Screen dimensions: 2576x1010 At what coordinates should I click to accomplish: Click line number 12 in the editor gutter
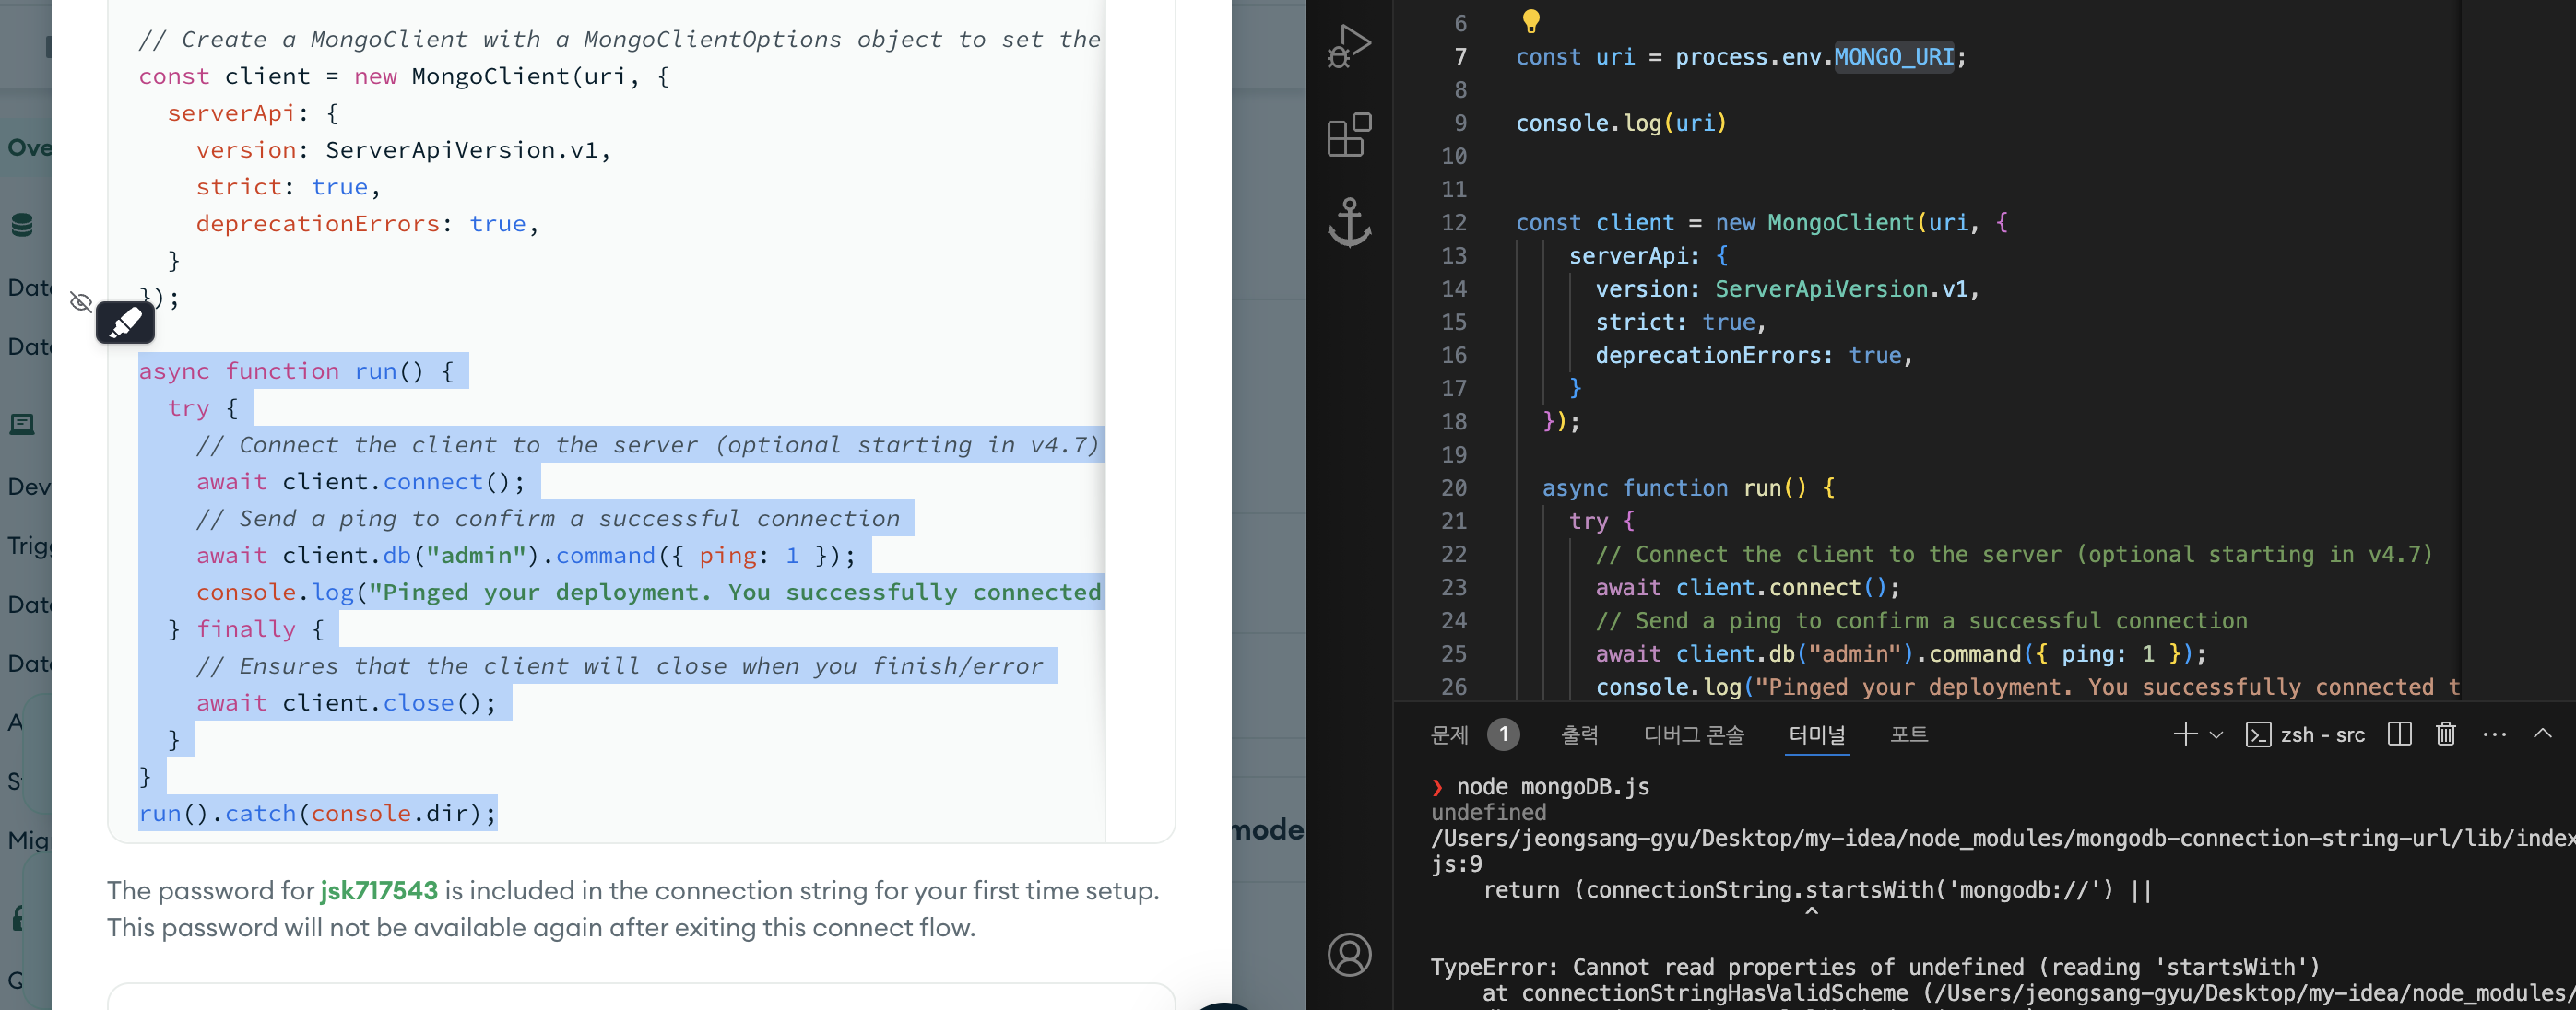tap(1453, 222)
